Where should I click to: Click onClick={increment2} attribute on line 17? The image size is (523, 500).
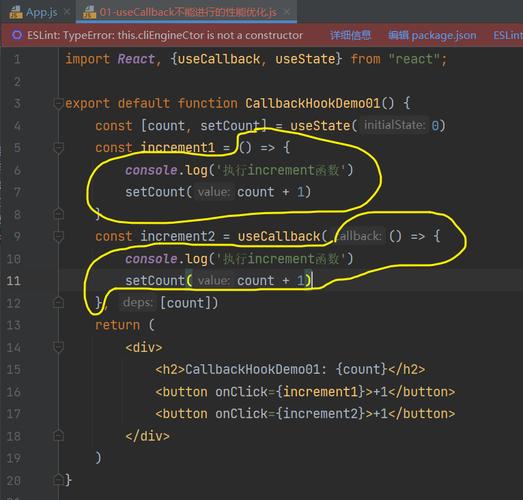click(x=290, y=414)
